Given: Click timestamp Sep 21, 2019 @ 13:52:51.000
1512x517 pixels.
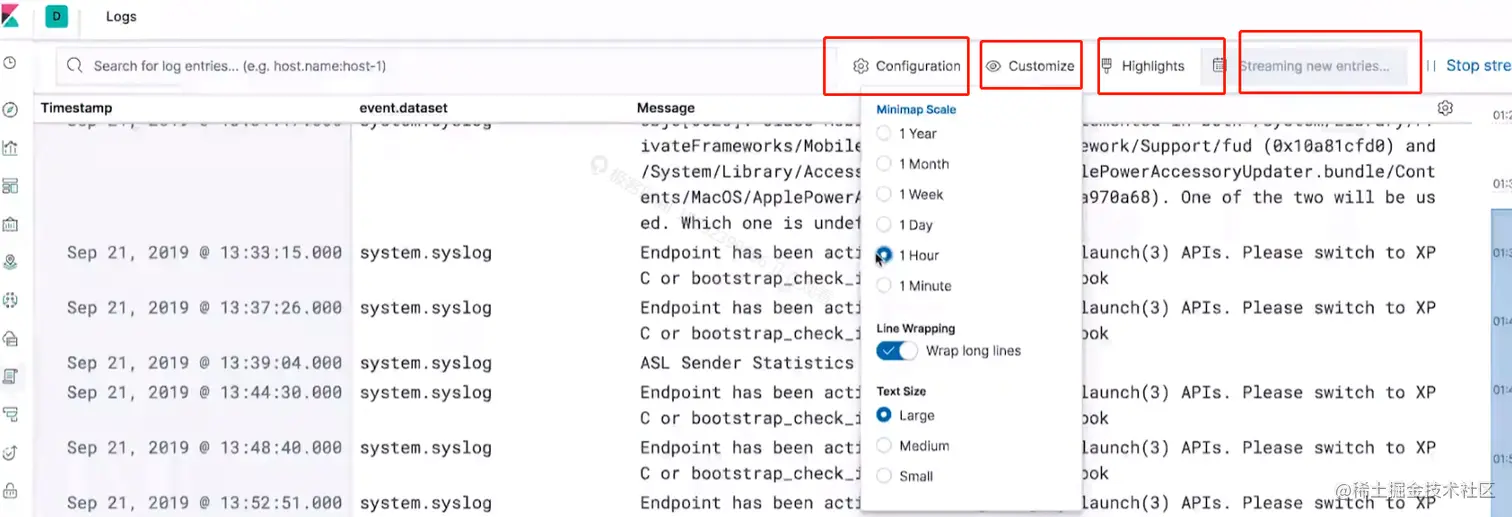Looking at the screenshot, I should click(204, 503).
